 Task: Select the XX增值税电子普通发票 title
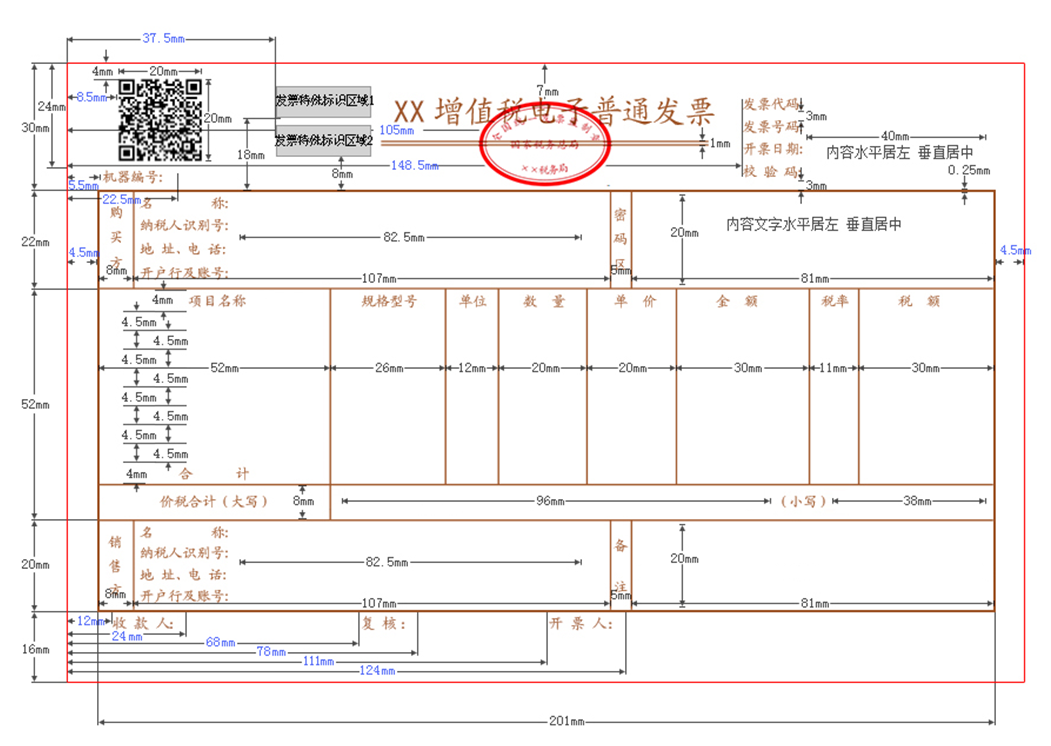[x=556, y=110]
